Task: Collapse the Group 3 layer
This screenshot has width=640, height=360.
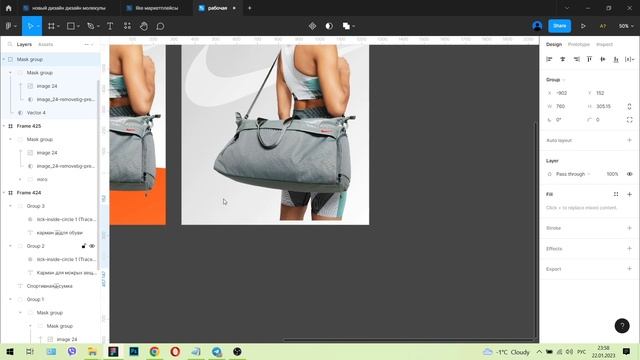Action: tap(10, 206)
